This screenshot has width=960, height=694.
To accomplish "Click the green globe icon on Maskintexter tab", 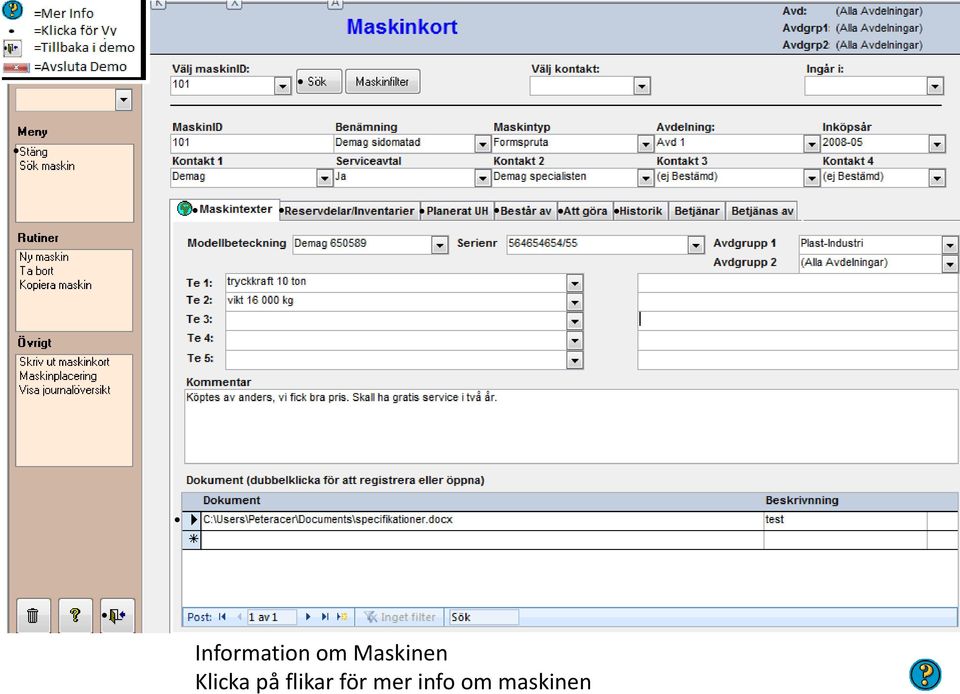I will tap(184, 209).
